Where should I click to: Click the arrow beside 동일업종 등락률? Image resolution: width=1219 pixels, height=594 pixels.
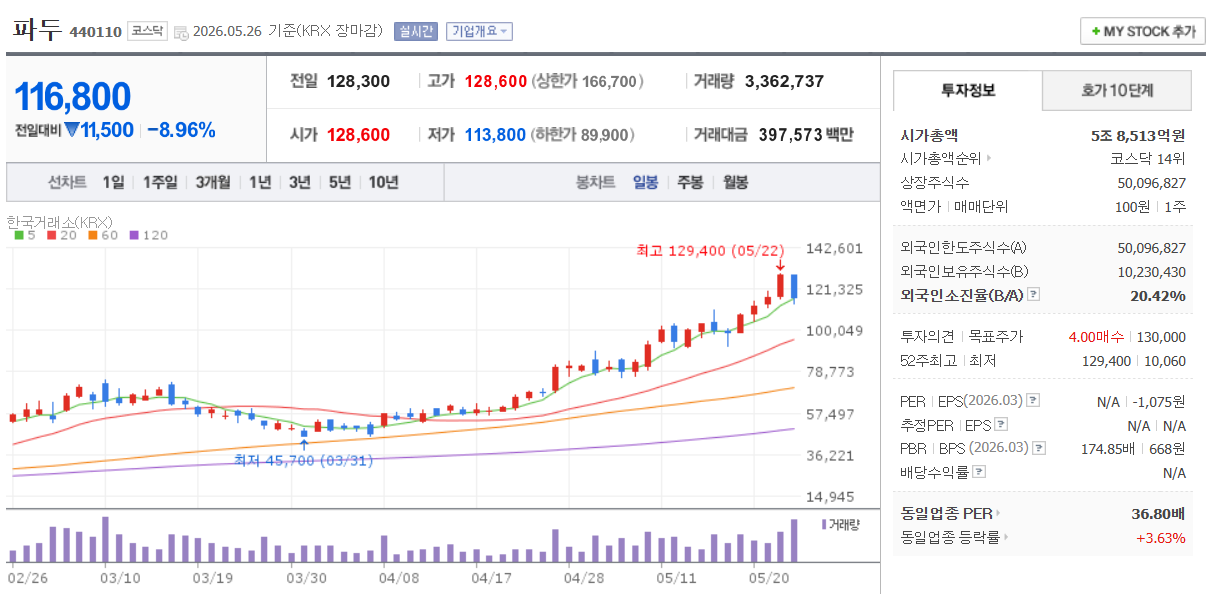coord(1006,538)
